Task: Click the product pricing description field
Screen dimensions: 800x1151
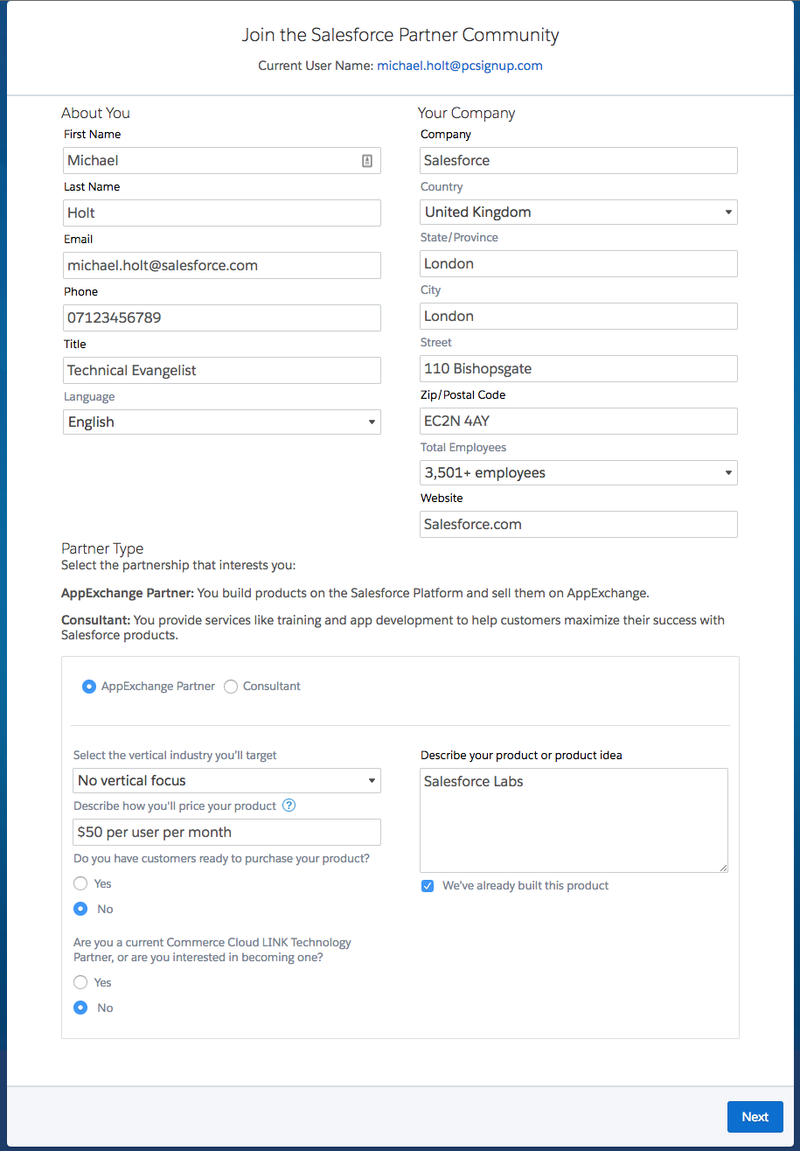Action: point(227,832)
